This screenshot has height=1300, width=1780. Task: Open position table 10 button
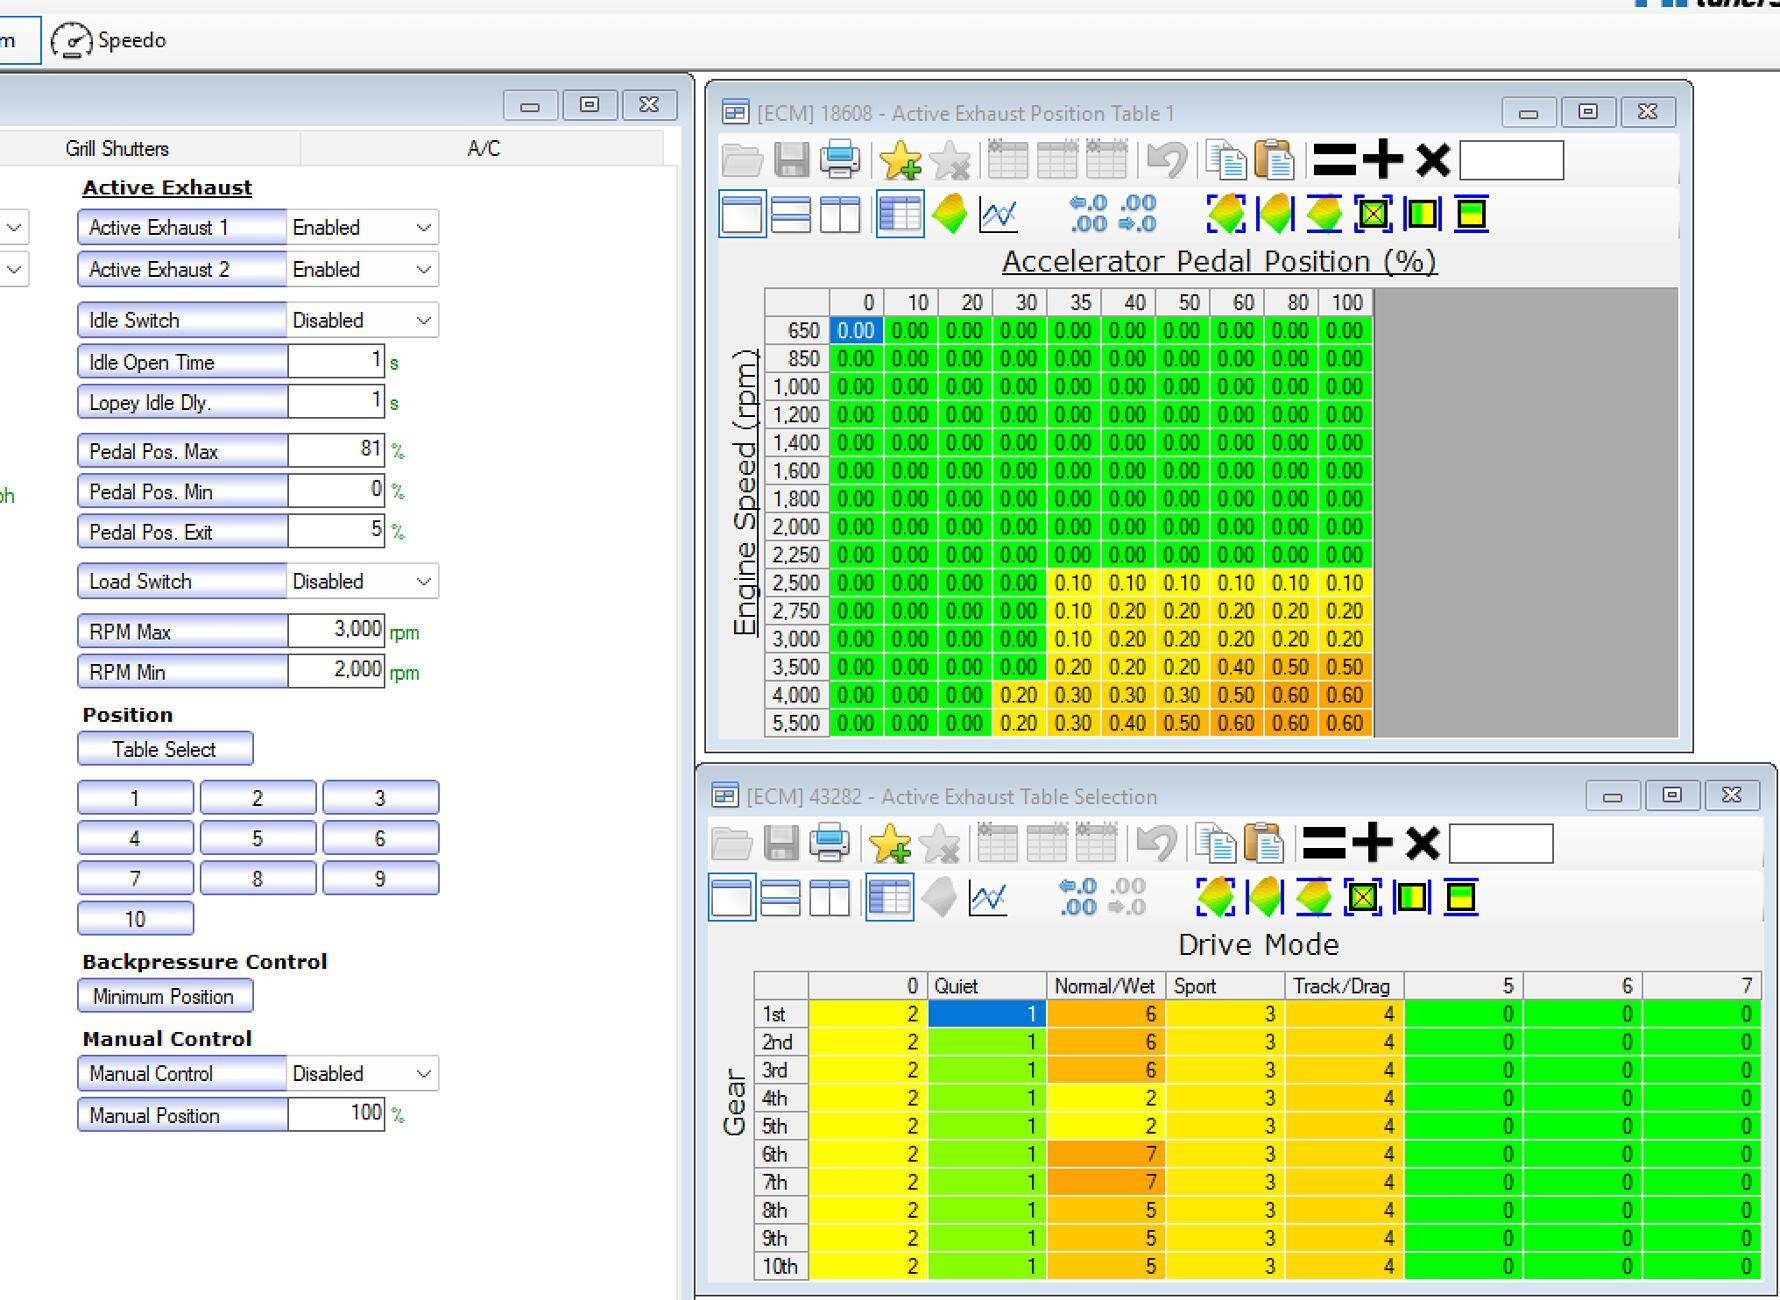135,918
